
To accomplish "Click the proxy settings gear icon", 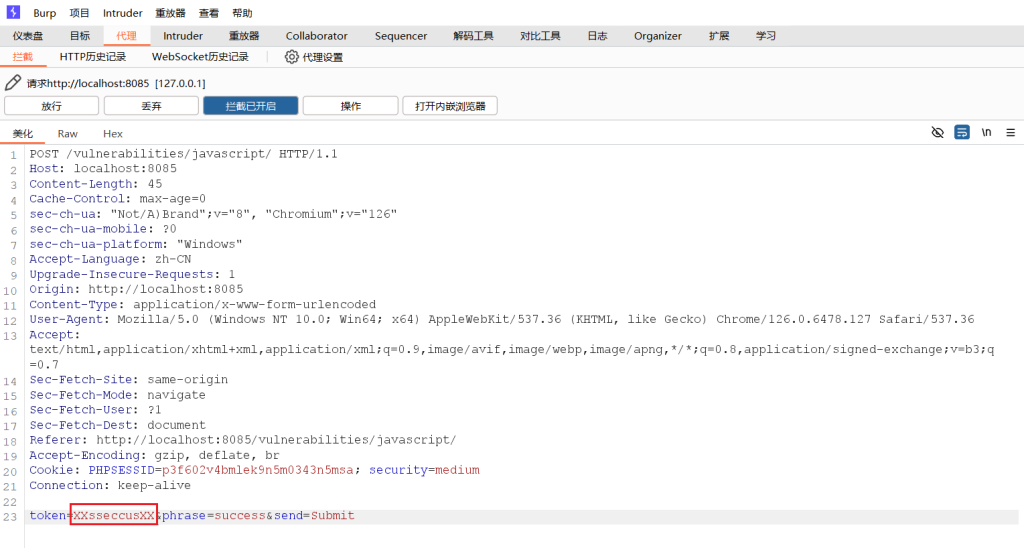I will coord(292,57).
